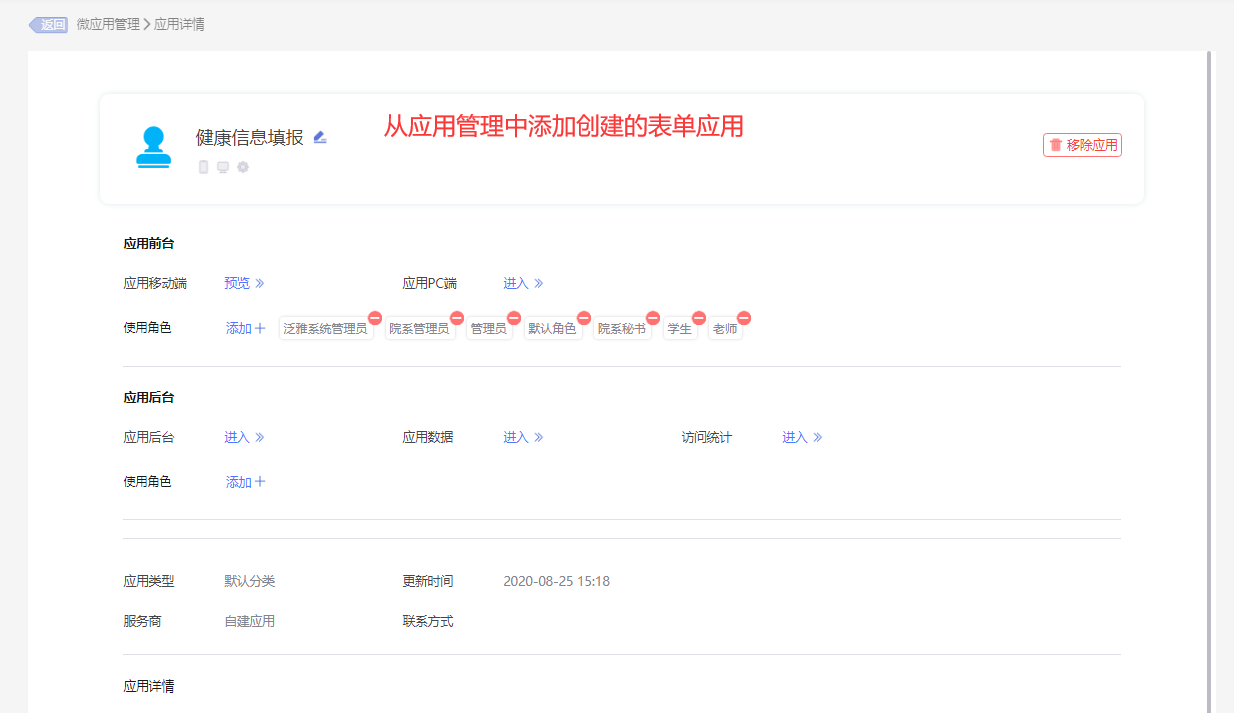Click the vertical scrollbar on the right
1234x713 pixels.
(1211, 382)
